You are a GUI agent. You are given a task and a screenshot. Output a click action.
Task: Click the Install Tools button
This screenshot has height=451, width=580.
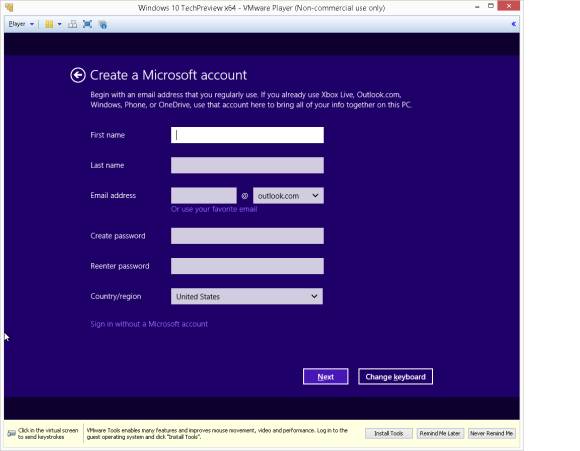388,433
